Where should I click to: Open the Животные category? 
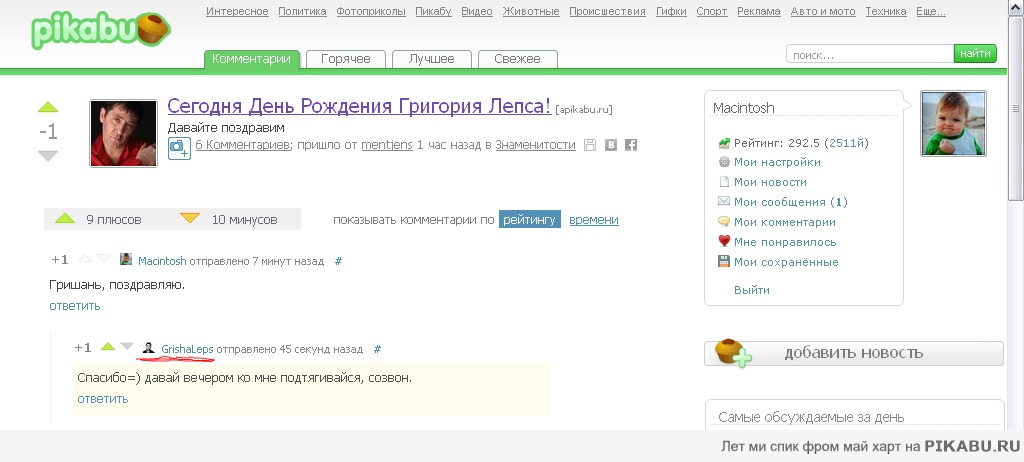[x=531, y=11]
